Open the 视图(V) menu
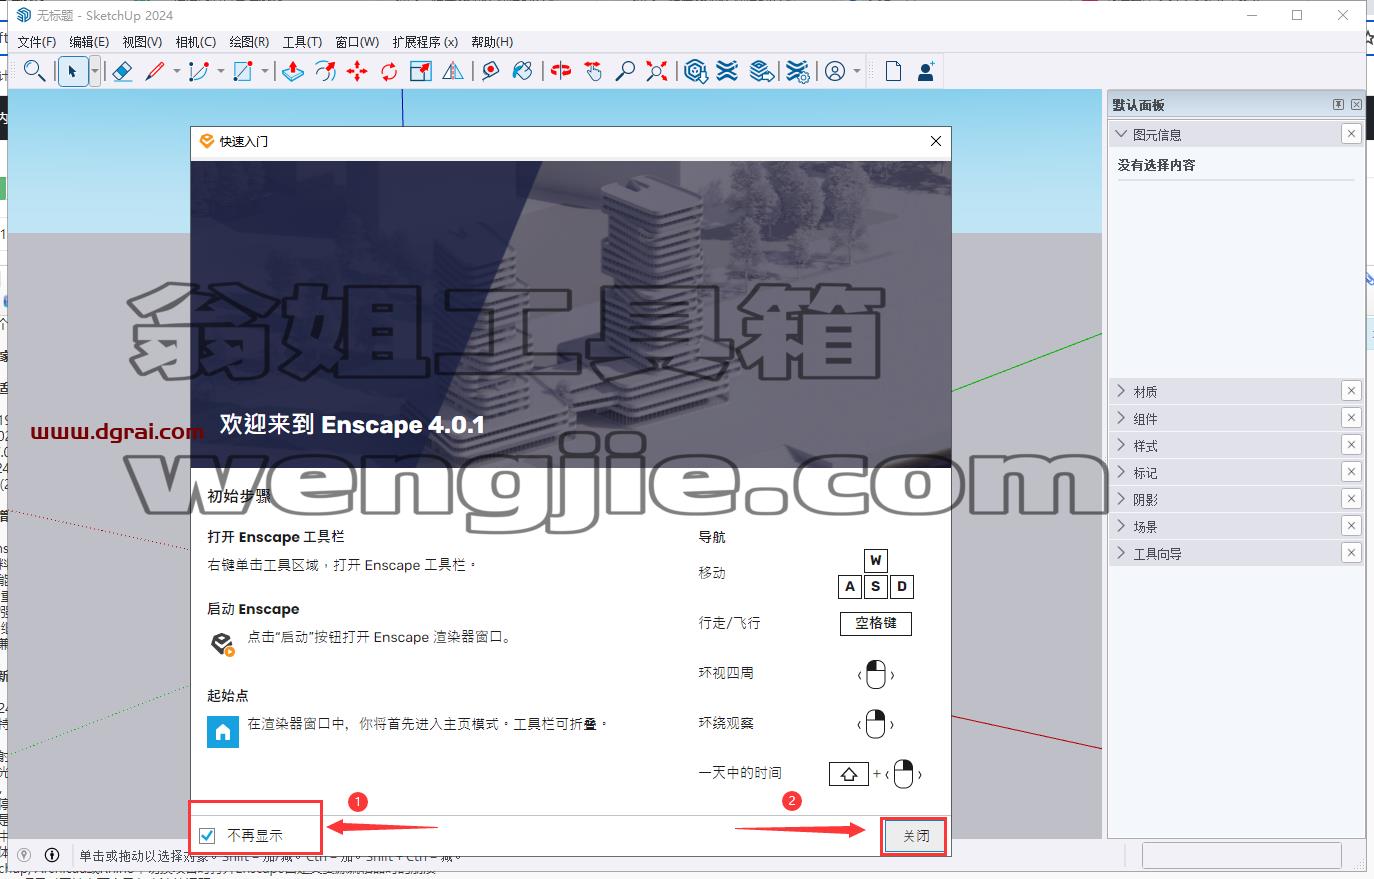 pos(142,41)
